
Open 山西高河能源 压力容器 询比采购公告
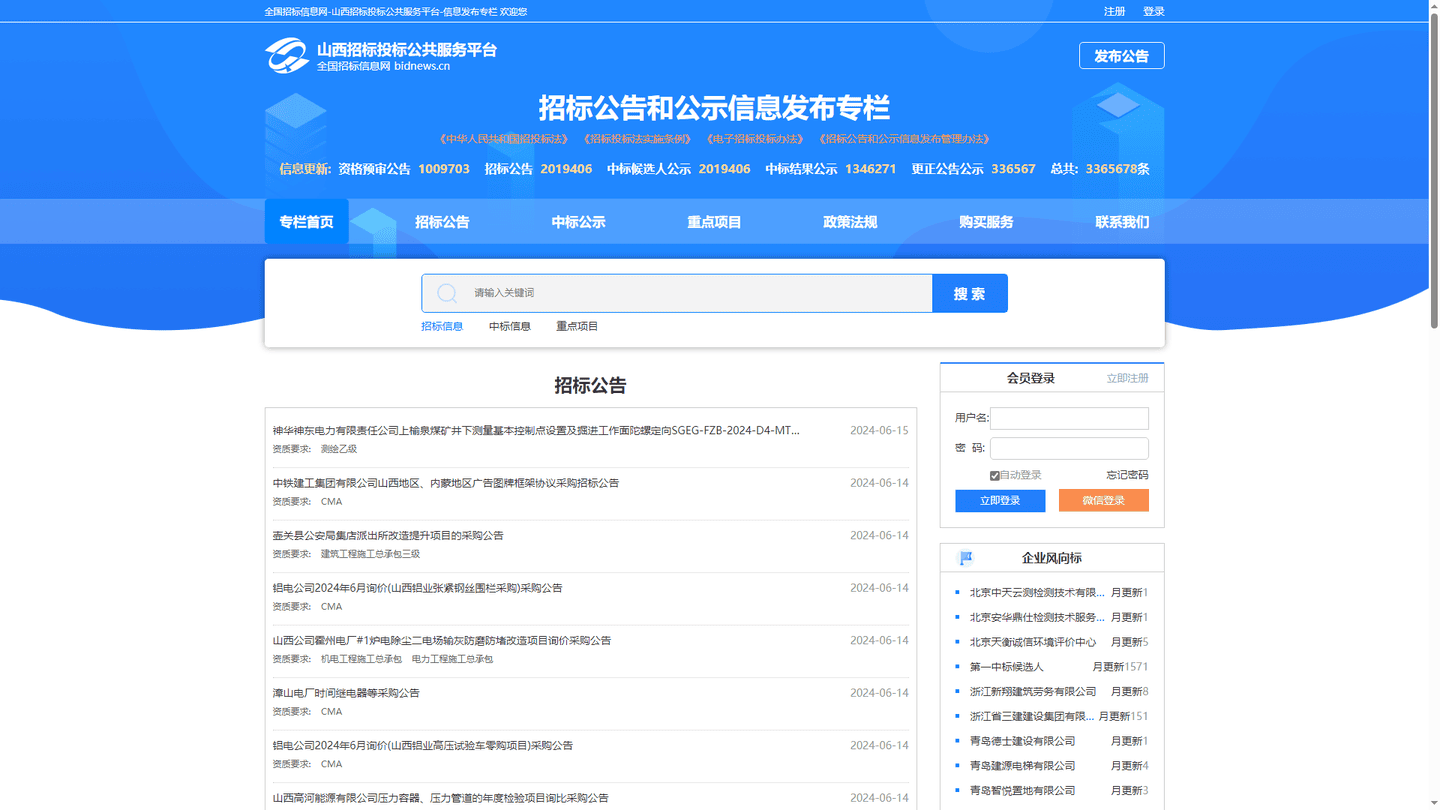(x=441, y=798)
